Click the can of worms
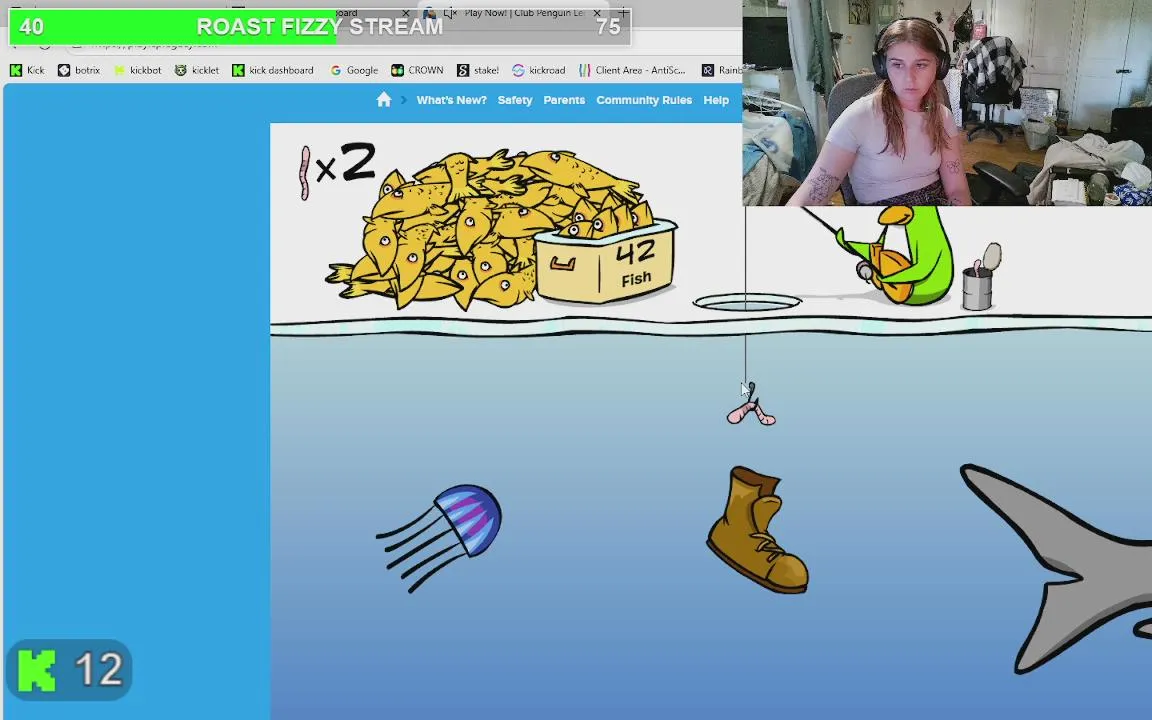This screenshot has height=720, width=1152. pyautogui.click(x=980, y=278)
